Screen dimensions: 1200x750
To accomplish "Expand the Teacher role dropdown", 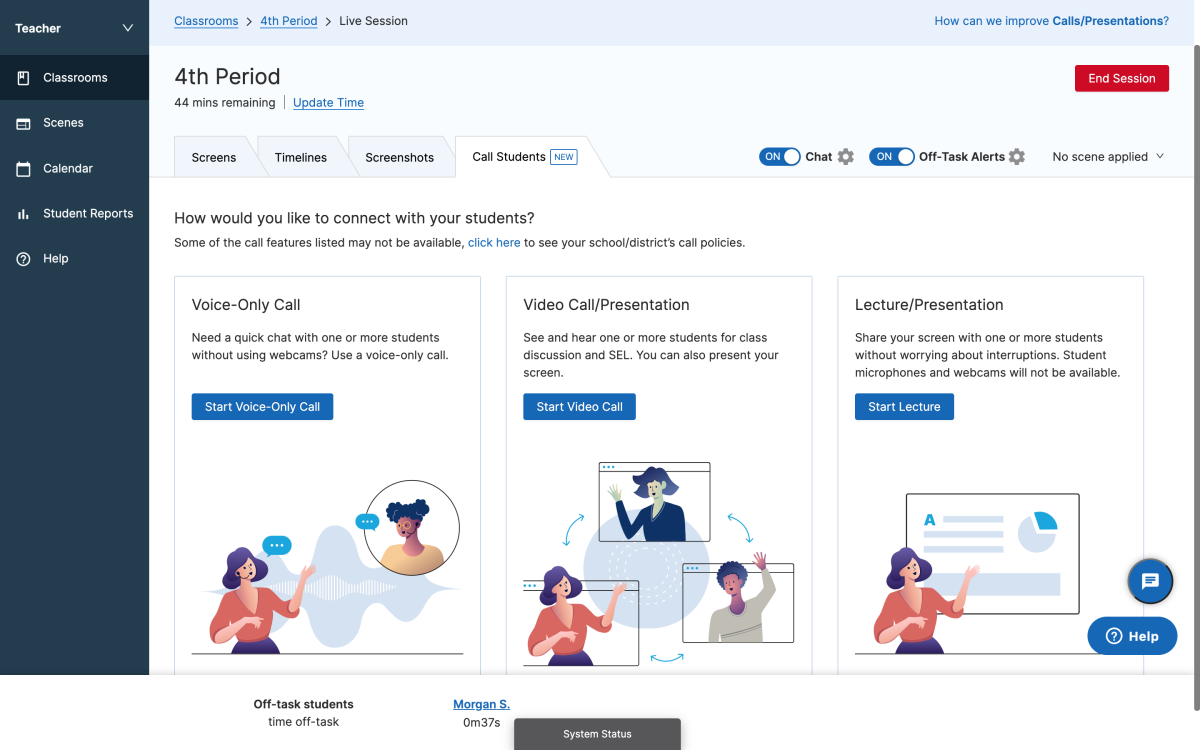I will click(x=74, y=28).
